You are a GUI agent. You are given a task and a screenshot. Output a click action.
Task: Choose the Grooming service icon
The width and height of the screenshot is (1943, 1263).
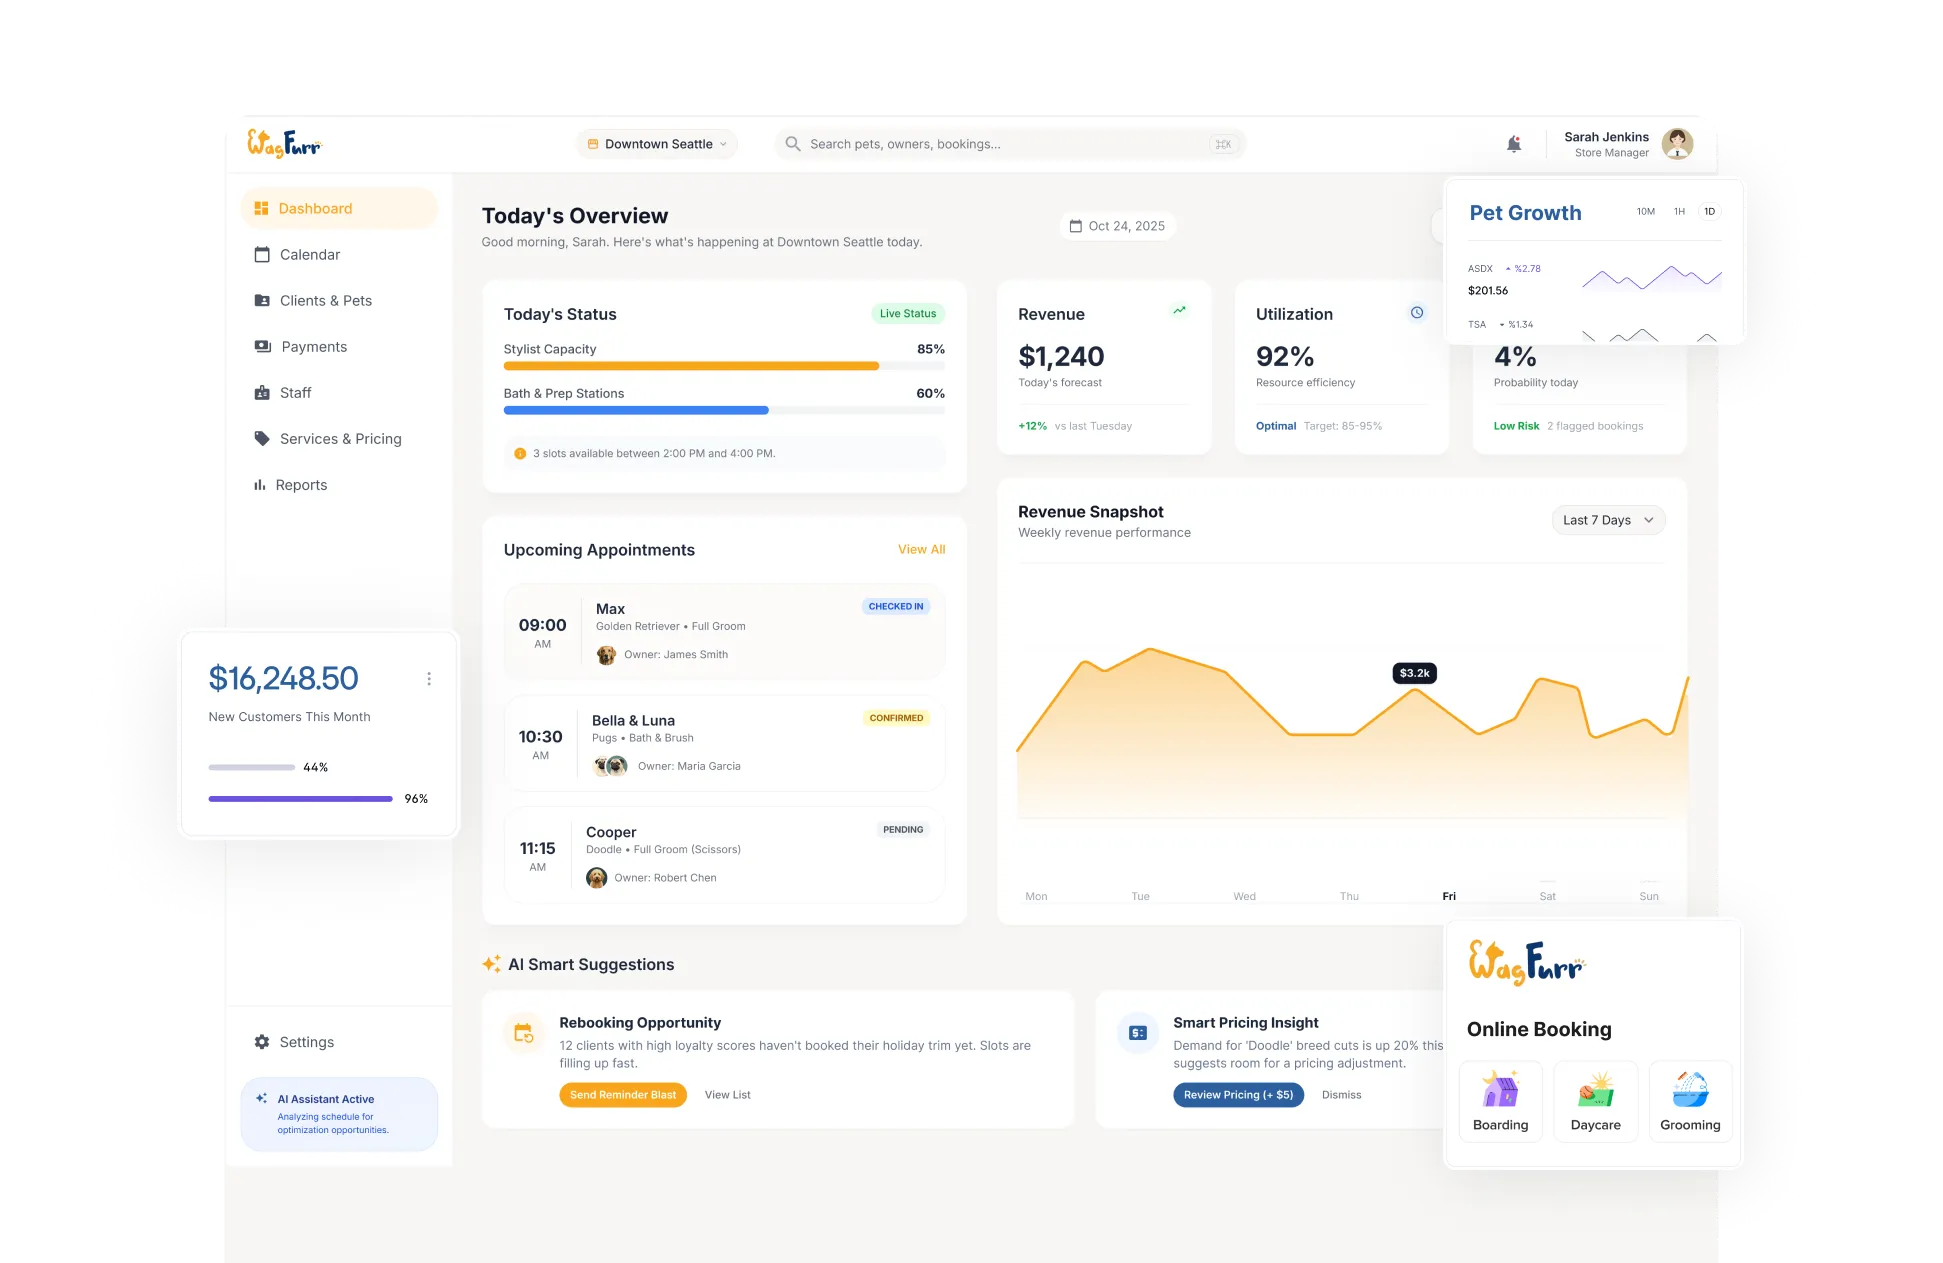1690,1090
